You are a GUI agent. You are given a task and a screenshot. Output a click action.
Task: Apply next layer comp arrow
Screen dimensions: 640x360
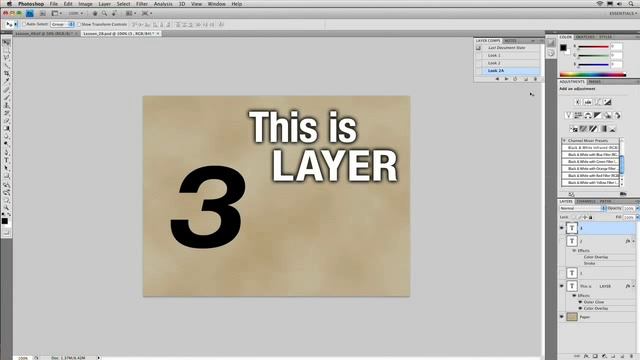(x=507, y=79)
